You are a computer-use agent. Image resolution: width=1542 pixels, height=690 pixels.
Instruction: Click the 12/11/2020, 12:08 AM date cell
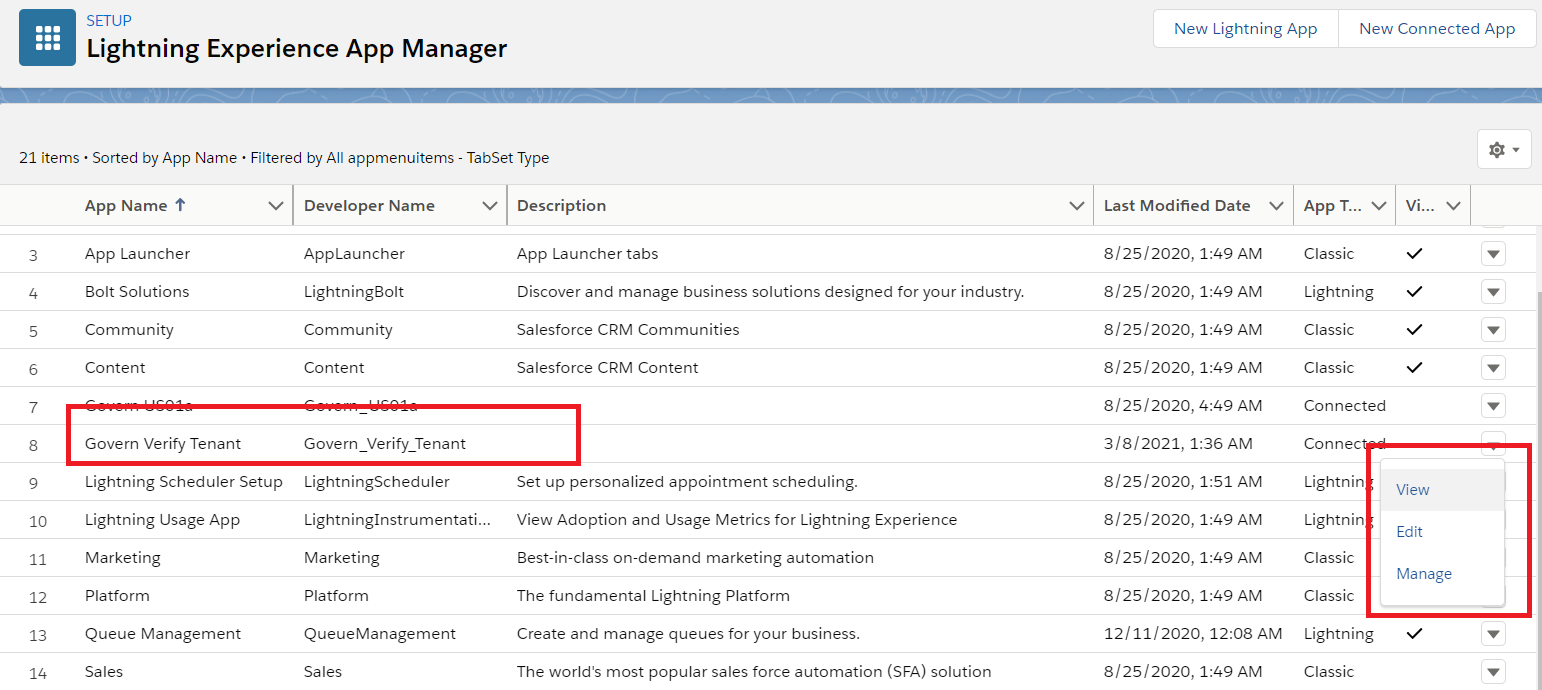pos(1193,634)
